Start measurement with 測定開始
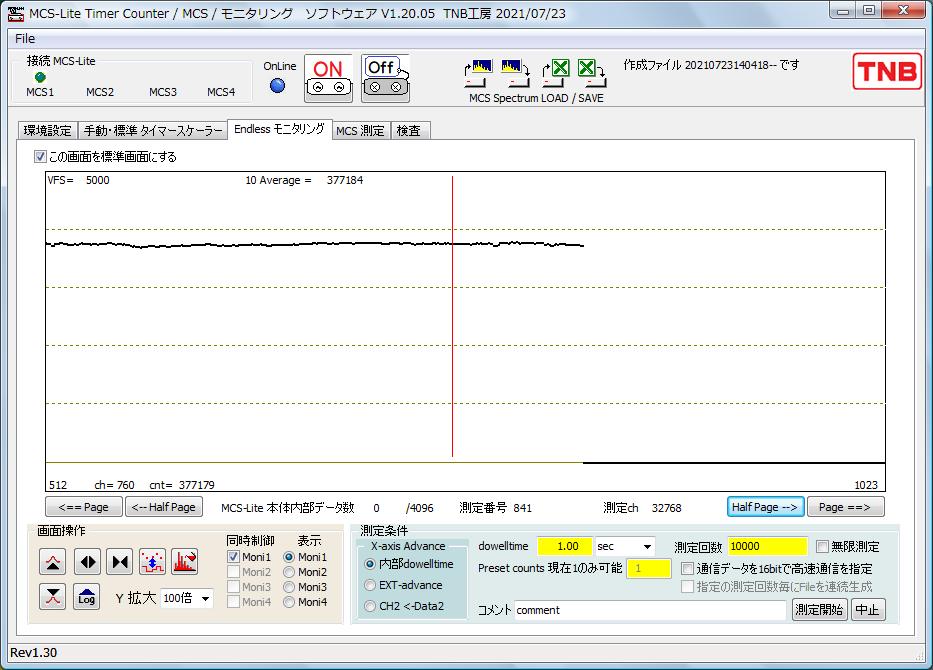This screenshot has width=933, height=670. (819, 610)
